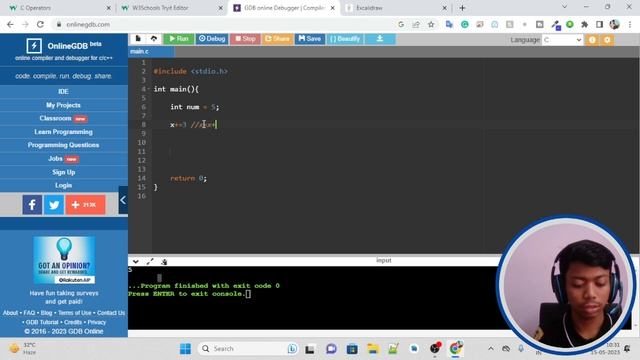The image size is (640, 360).
Task: Reload the page with the refresh icon
Action: [x=40, y=24]
